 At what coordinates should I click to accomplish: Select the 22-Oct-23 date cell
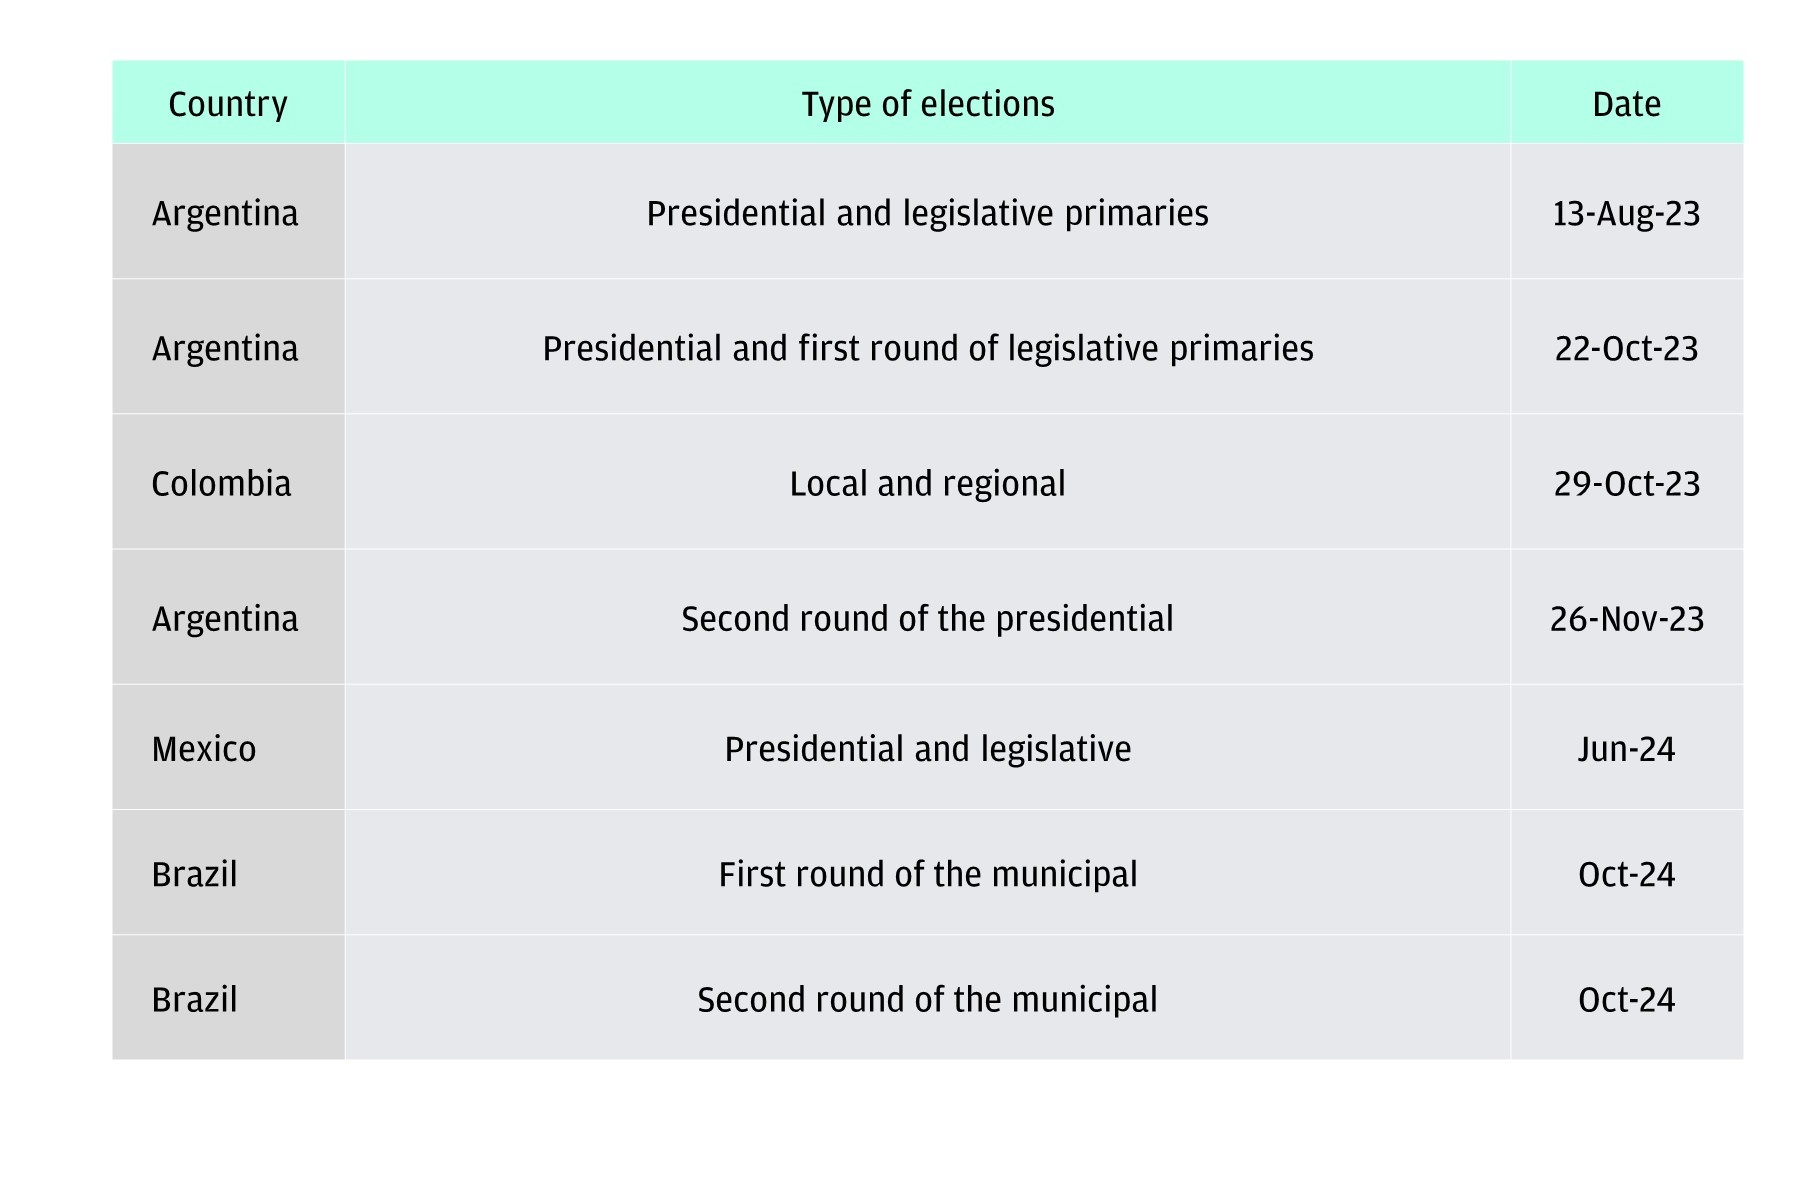click(x=1626, y=347)
